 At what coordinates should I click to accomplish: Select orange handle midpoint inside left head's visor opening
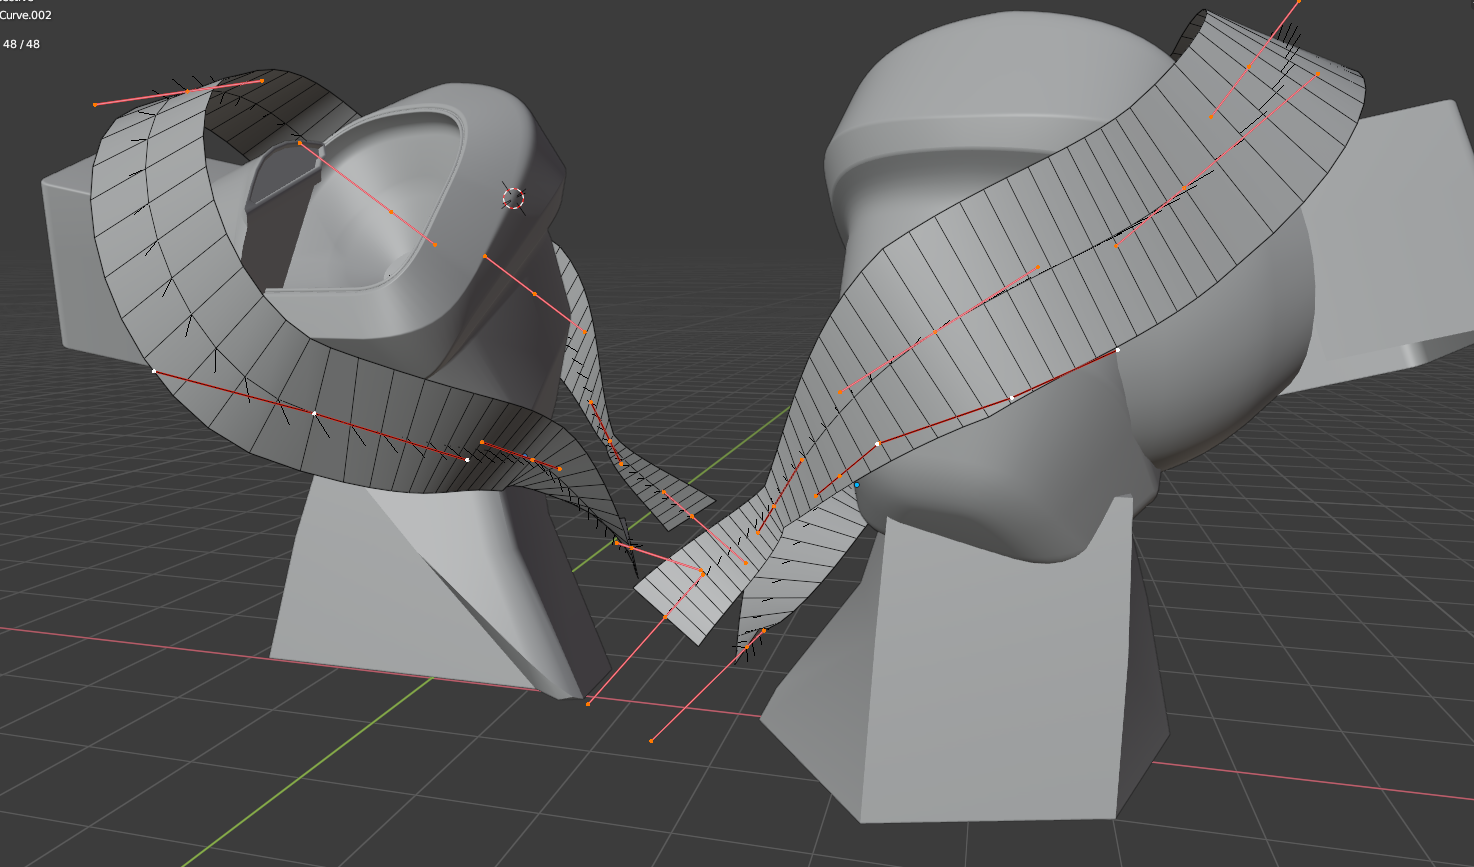391,211
